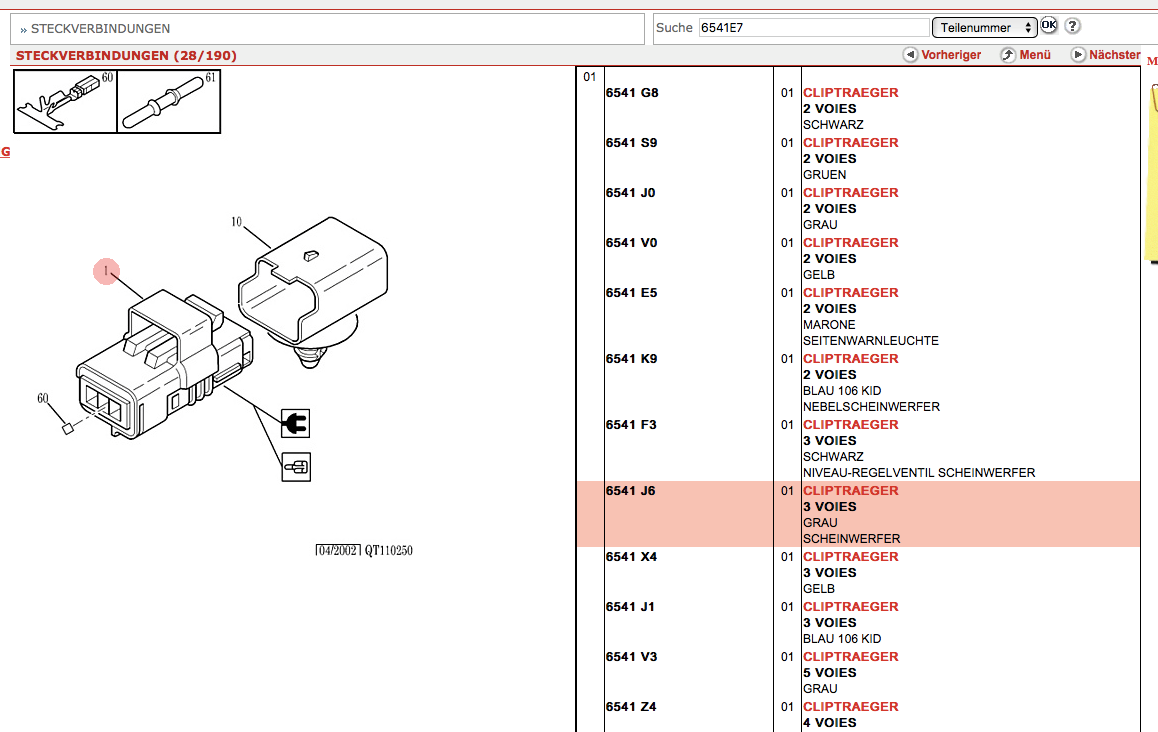
Task: Click NIVEAU-REGELVENTIL SCHEINWERFER description
Action: pyautogui.click(x=919, y=473)
